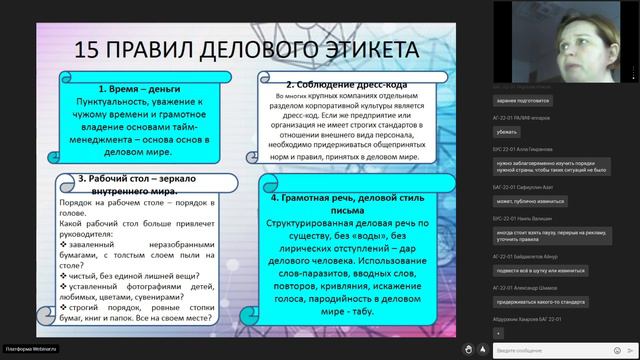
Task: Click the last sender name ending "БАГ 22-01"
Action: click(x=527, y=319)
